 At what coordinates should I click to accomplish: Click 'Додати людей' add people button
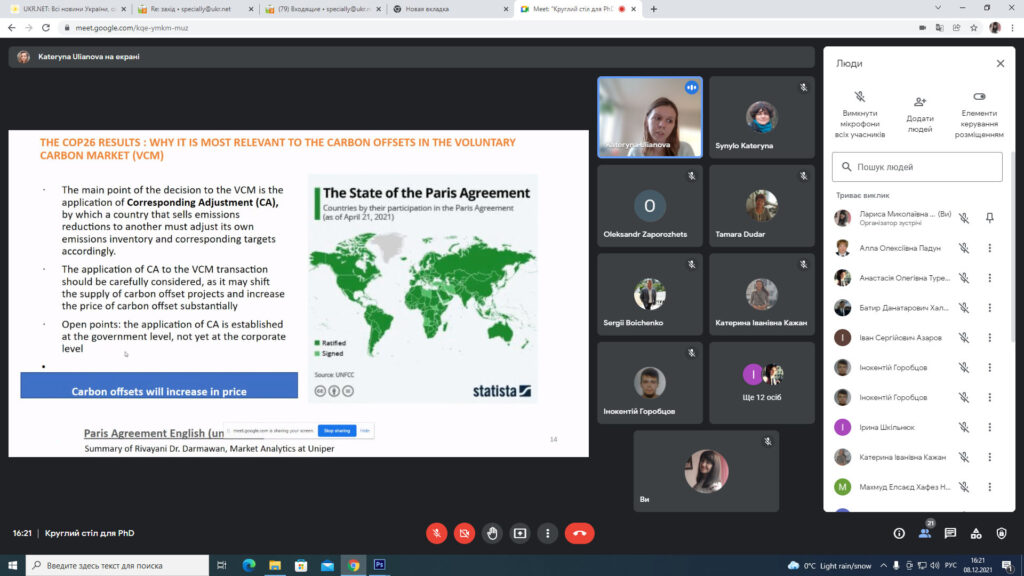point(920,115)
